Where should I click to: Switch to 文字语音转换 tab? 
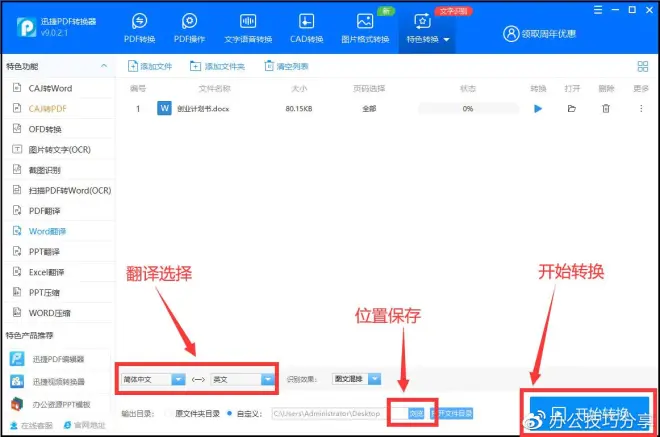(x=248, y=28)
